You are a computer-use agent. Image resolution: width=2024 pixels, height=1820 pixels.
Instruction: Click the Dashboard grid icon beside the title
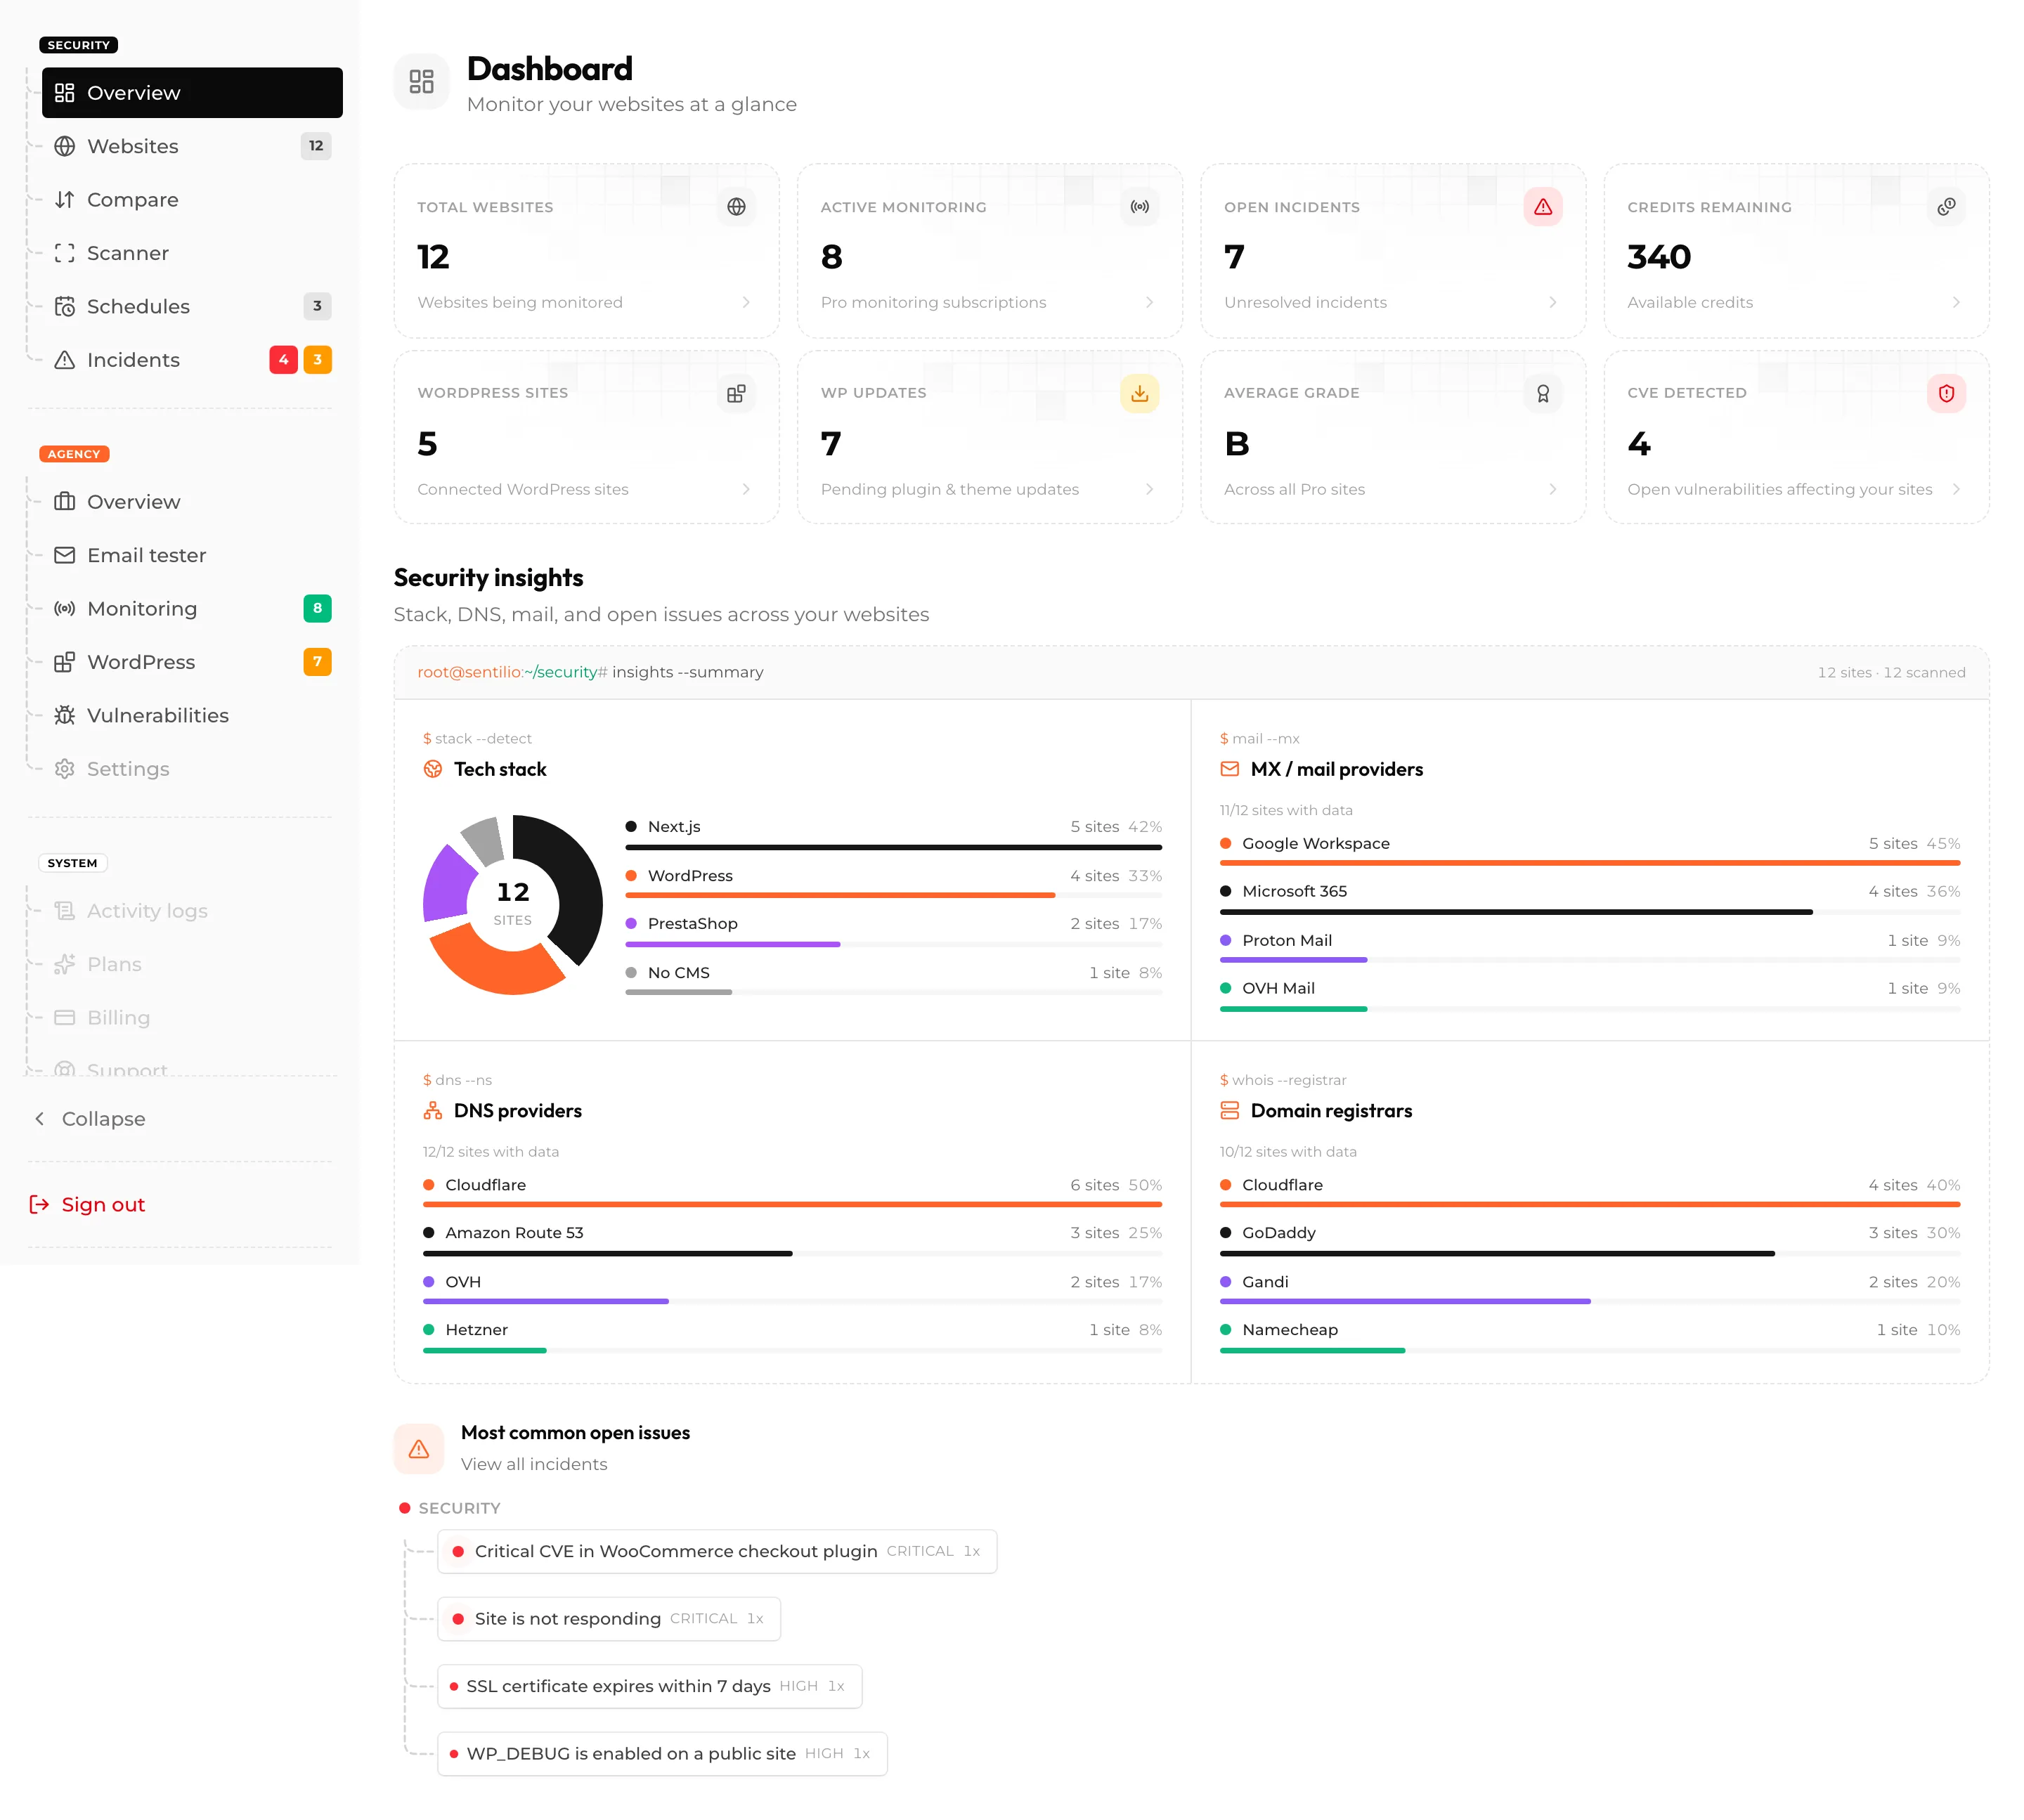[421, 82]
